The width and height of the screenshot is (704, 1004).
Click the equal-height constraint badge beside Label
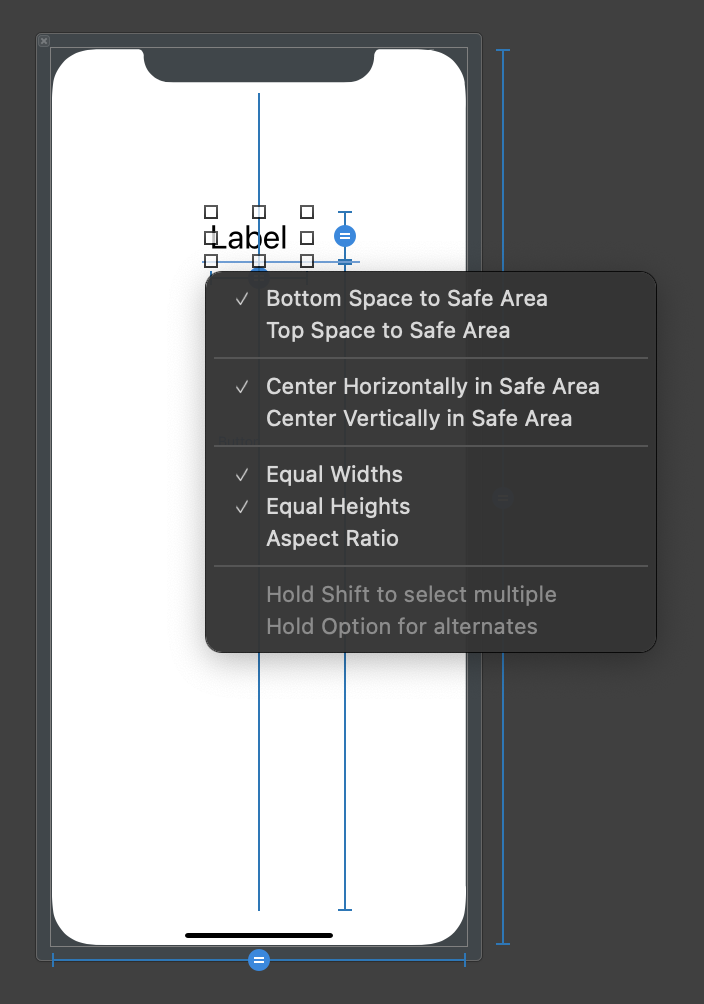[345, 236]
